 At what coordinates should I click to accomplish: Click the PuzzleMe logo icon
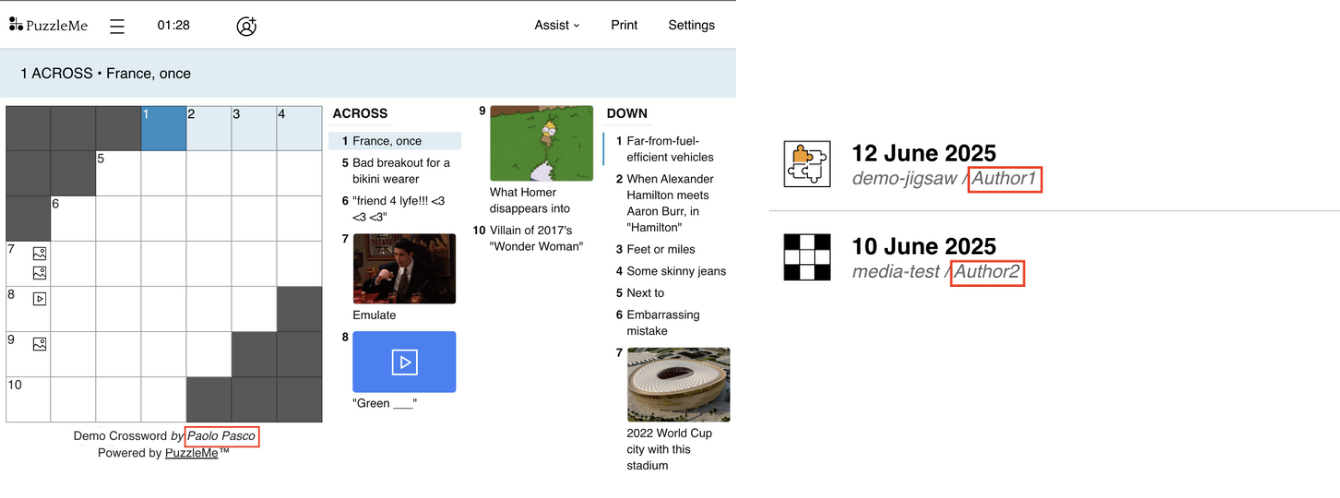coord(15,25)
